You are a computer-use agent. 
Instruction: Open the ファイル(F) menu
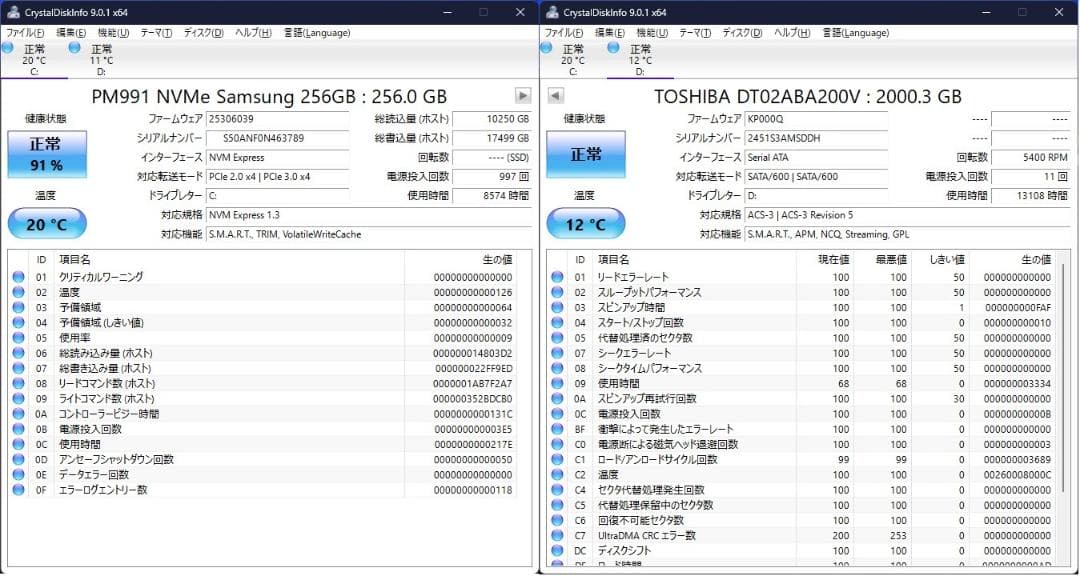(x=23, y=31)
